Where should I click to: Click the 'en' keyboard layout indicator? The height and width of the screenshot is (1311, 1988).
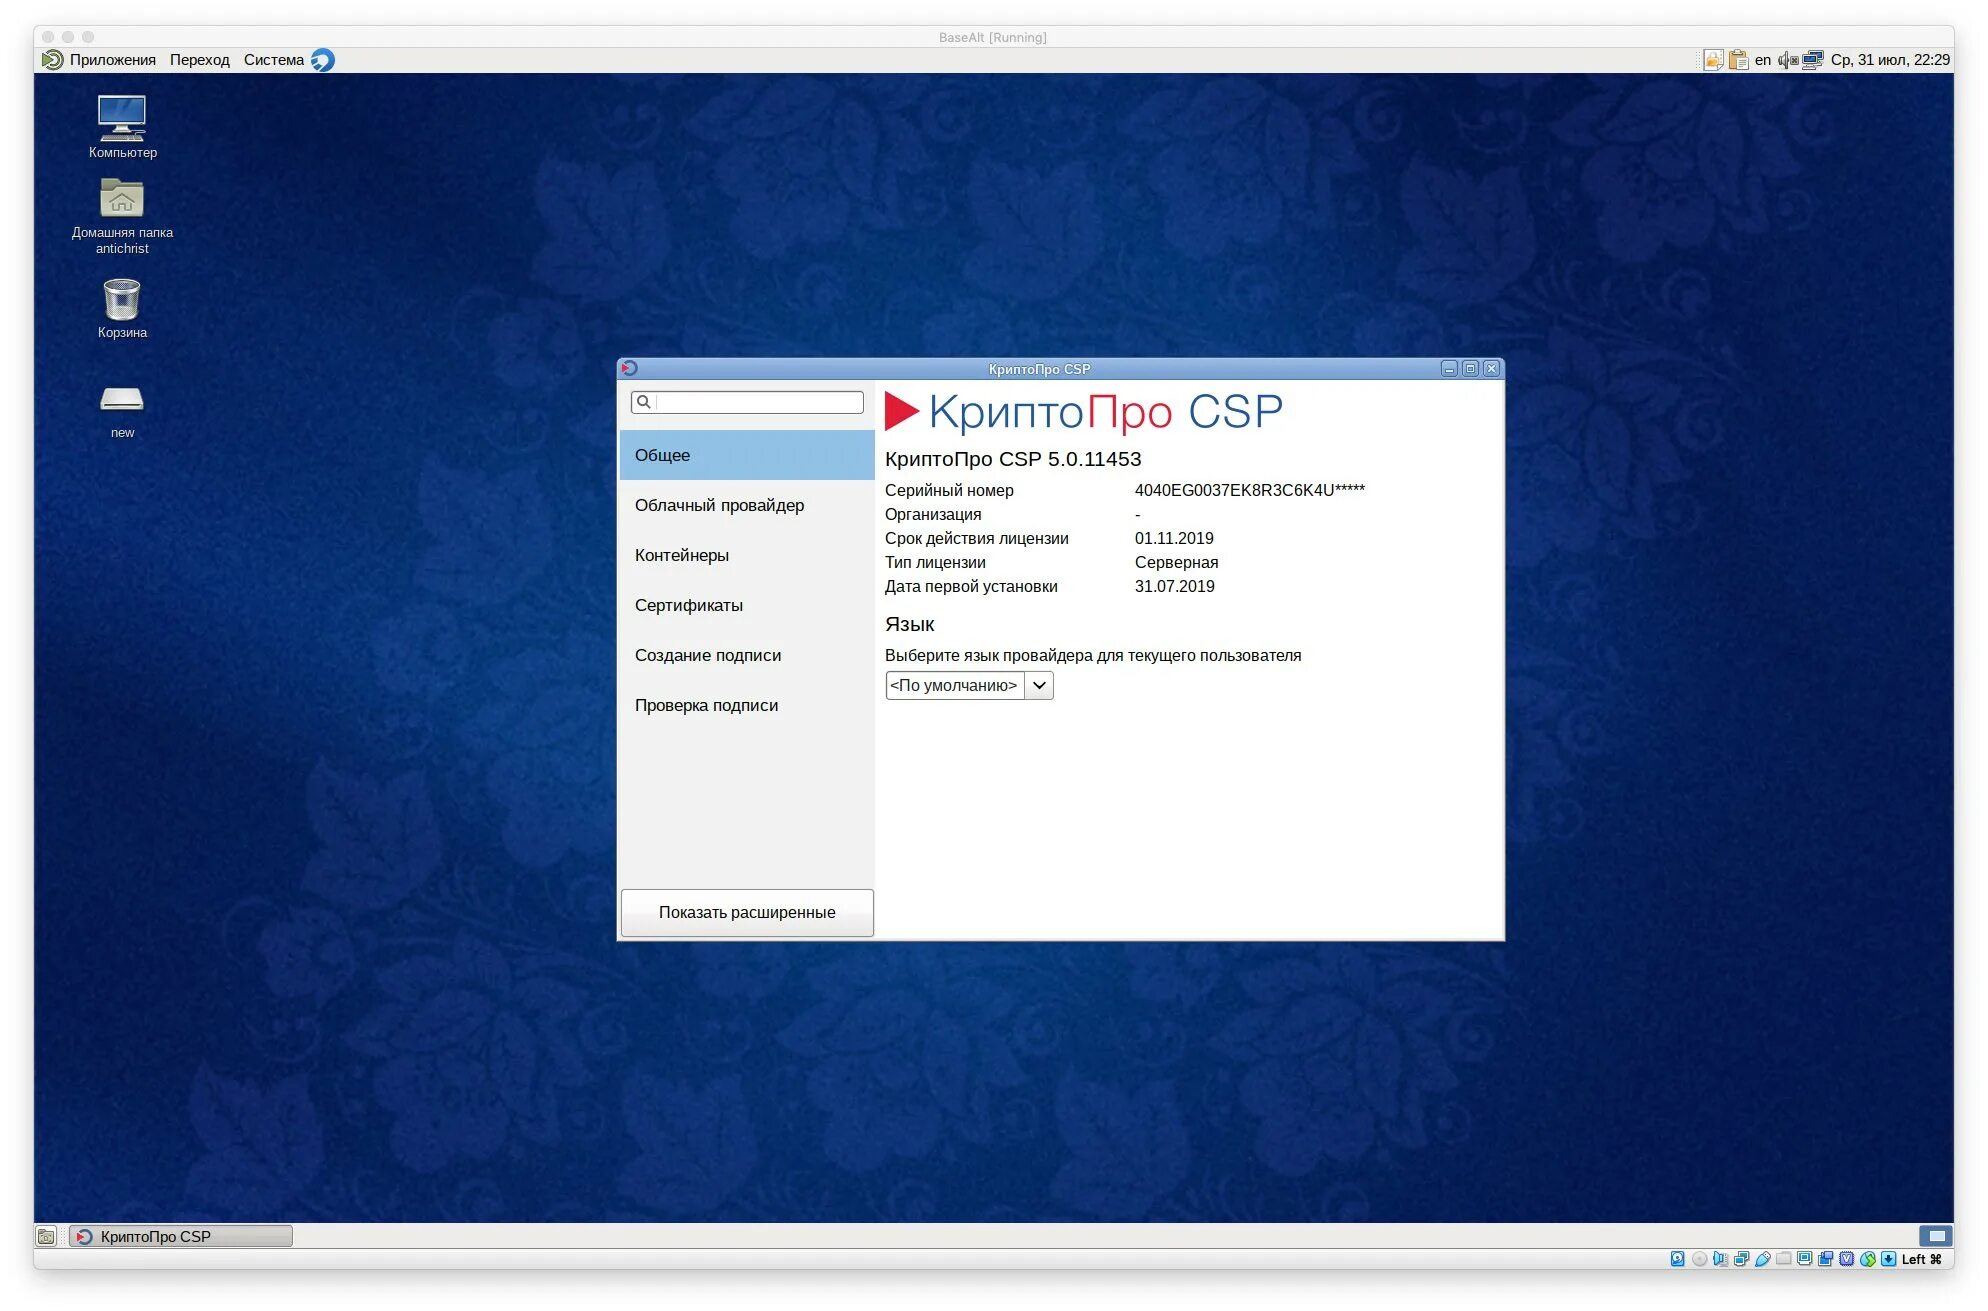coord(1762,60)
